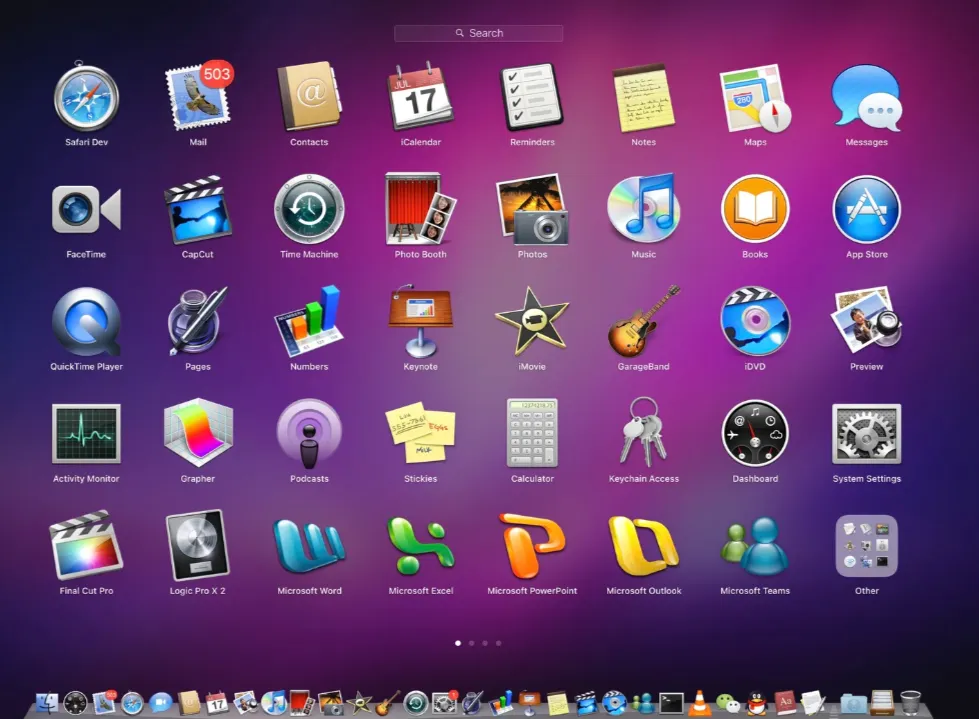
Task: Open Time Machine in the Dock
Action: [416, 703]
